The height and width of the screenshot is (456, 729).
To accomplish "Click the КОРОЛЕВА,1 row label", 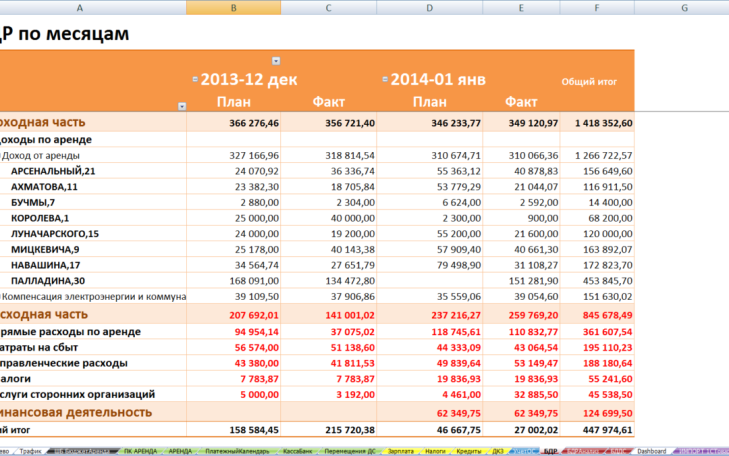I will (x=40, y=218).
